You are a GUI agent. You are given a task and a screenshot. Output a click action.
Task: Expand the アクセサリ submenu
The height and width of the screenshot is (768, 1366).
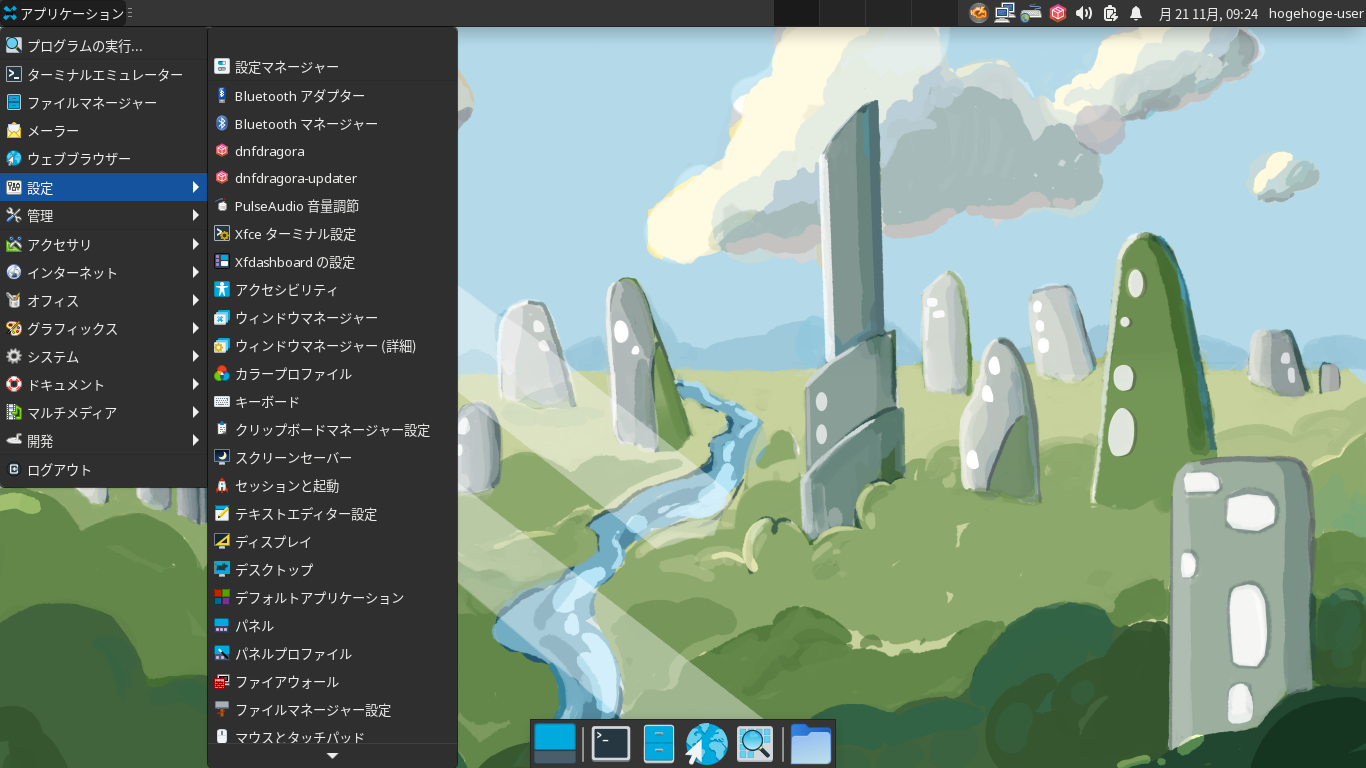103,244
